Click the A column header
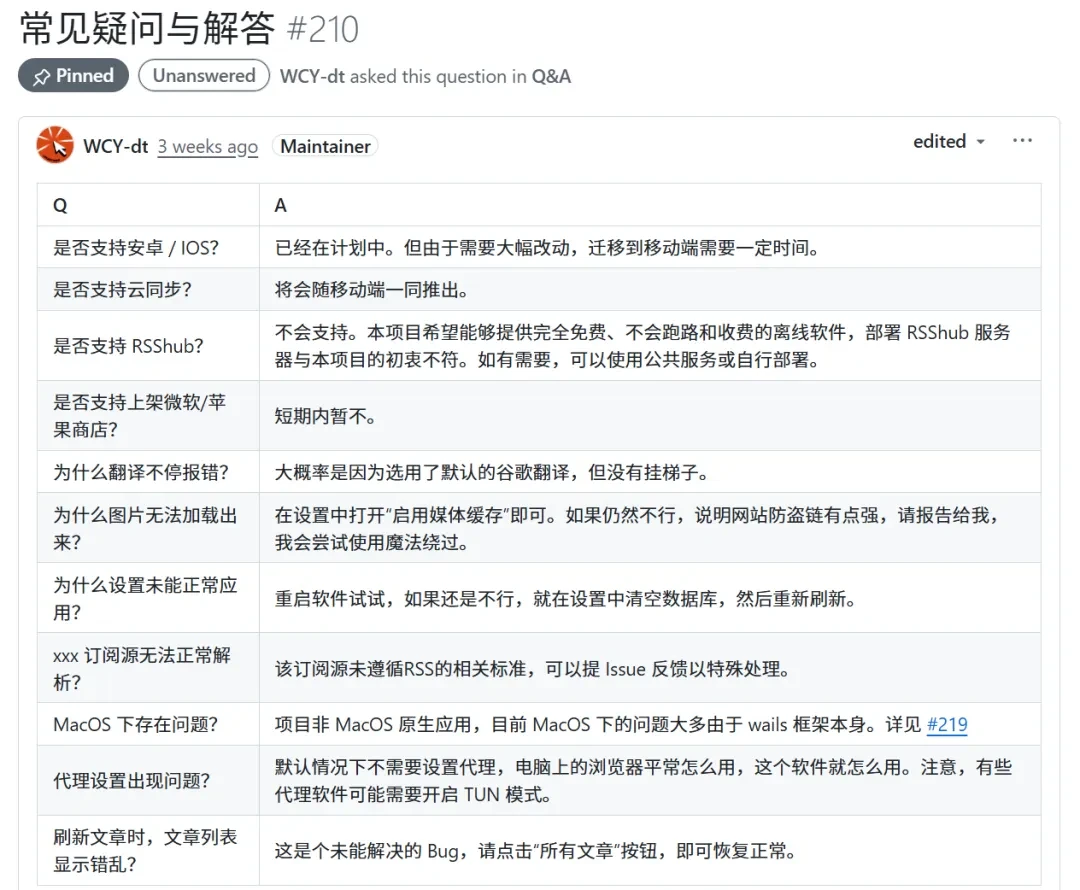 (x=280, y=205)
